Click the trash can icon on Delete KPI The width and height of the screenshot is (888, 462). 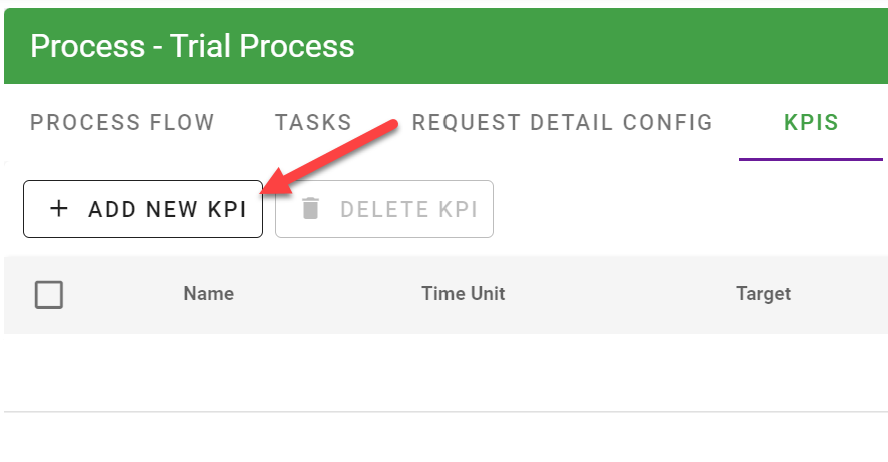[311, 209]
